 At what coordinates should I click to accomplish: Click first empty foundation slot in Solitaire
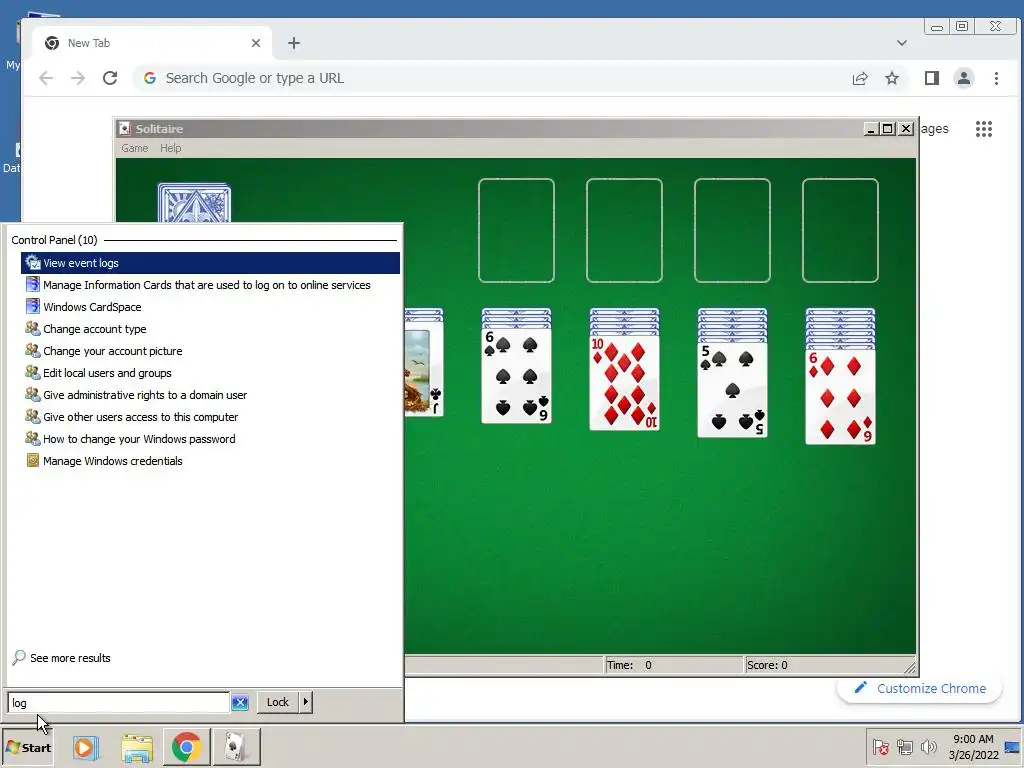517,231
